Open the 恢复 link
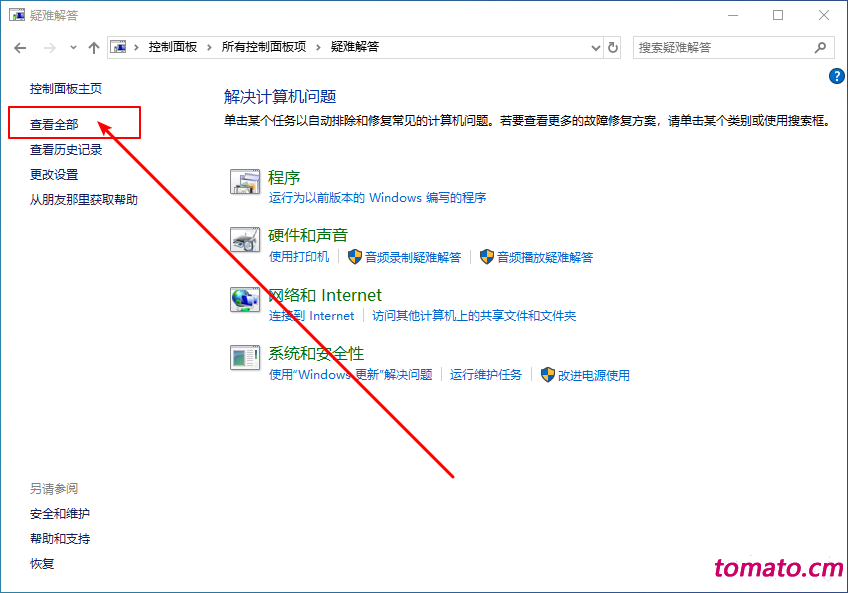This screenshot has height=593, width=848. (x=42, y=564)
